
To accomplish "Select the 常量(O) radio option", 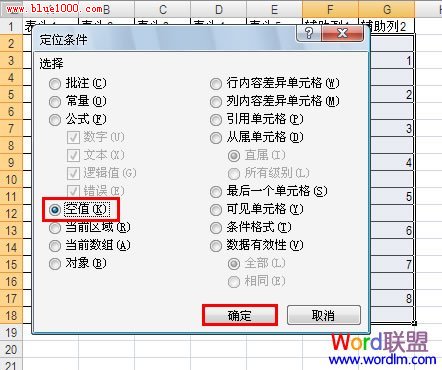I will pos(77,101).
